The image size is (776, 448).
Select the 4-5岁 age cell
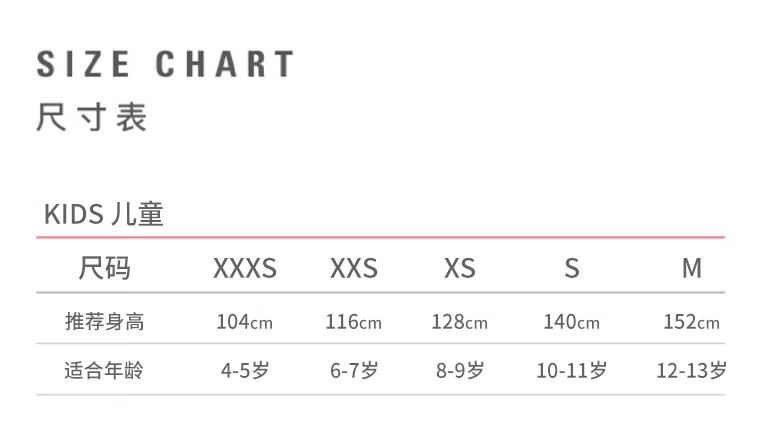point(245,371)
